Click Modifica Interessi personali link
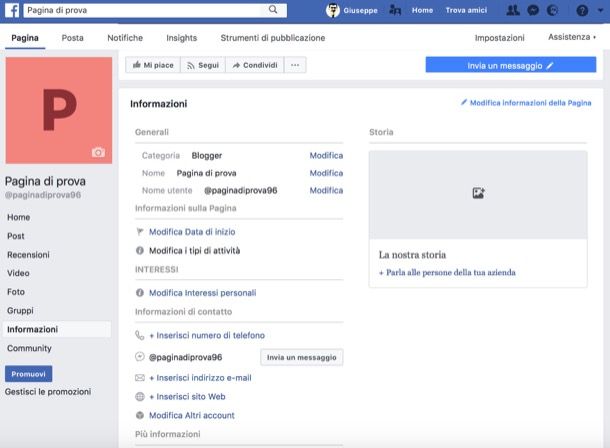 coord(203,293)
